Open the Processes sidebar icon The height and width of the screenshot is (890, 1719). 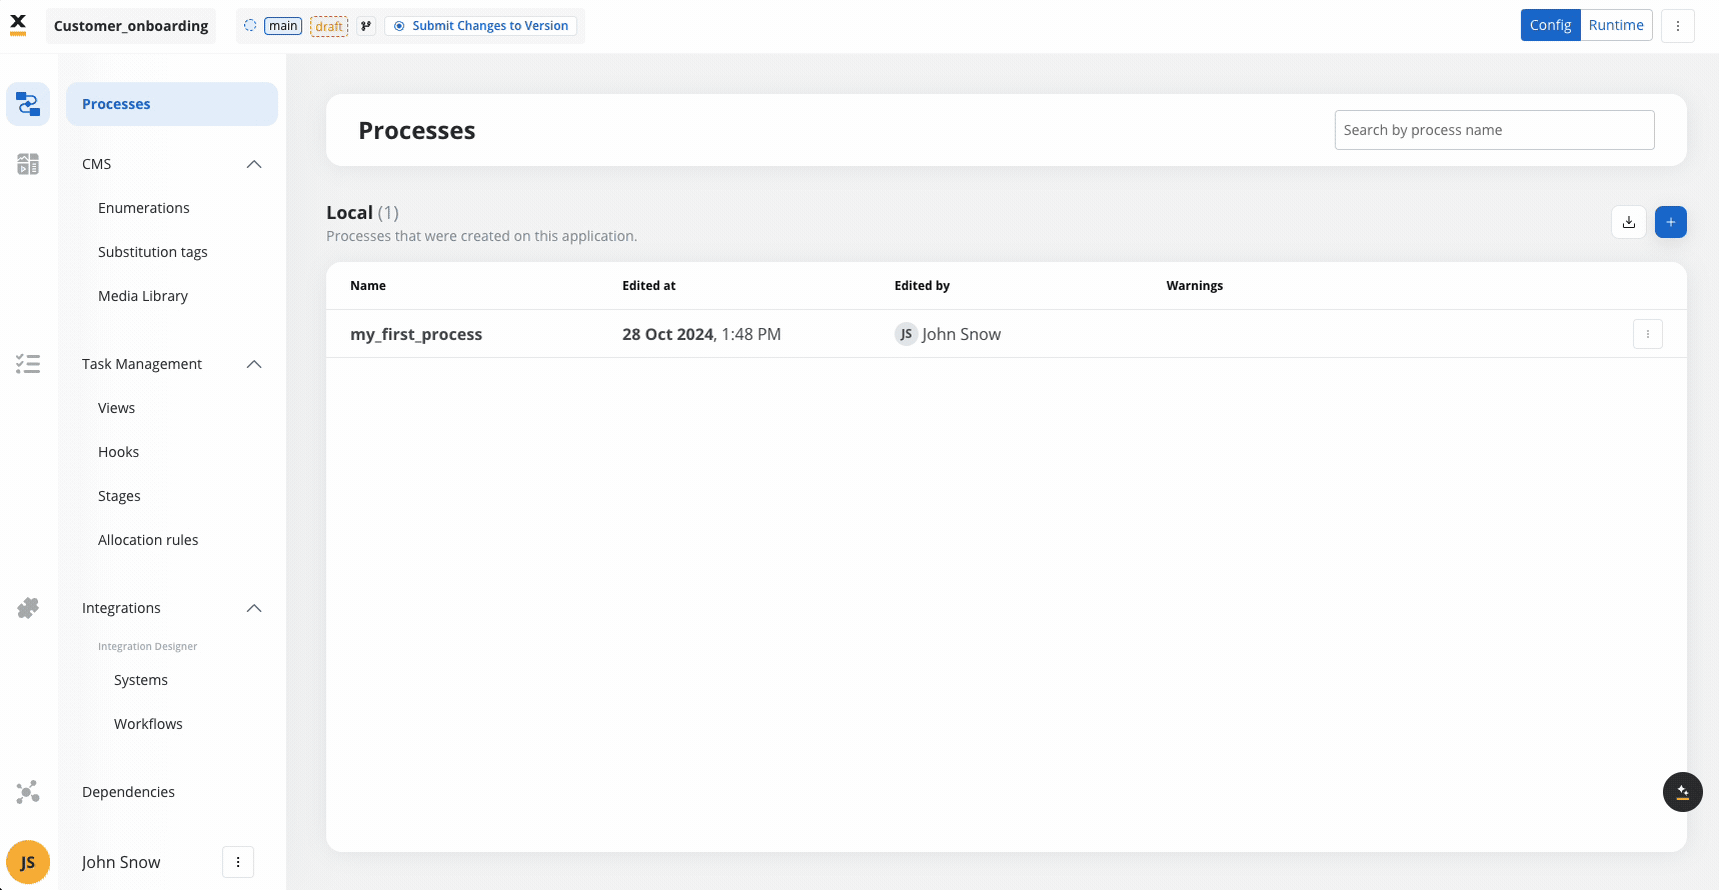pos(28,104)
